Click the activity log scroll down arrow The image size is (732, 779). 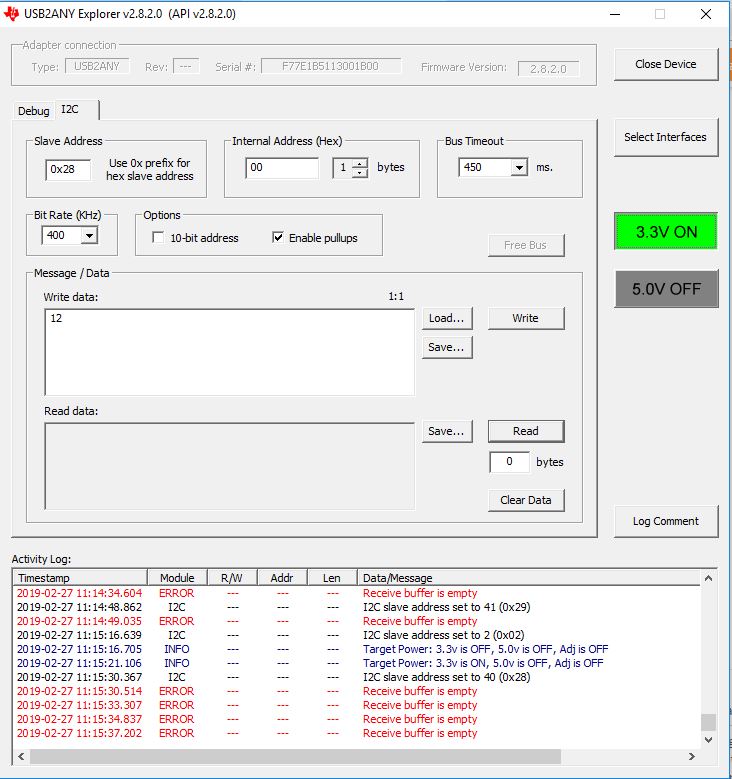pos(709,740)
